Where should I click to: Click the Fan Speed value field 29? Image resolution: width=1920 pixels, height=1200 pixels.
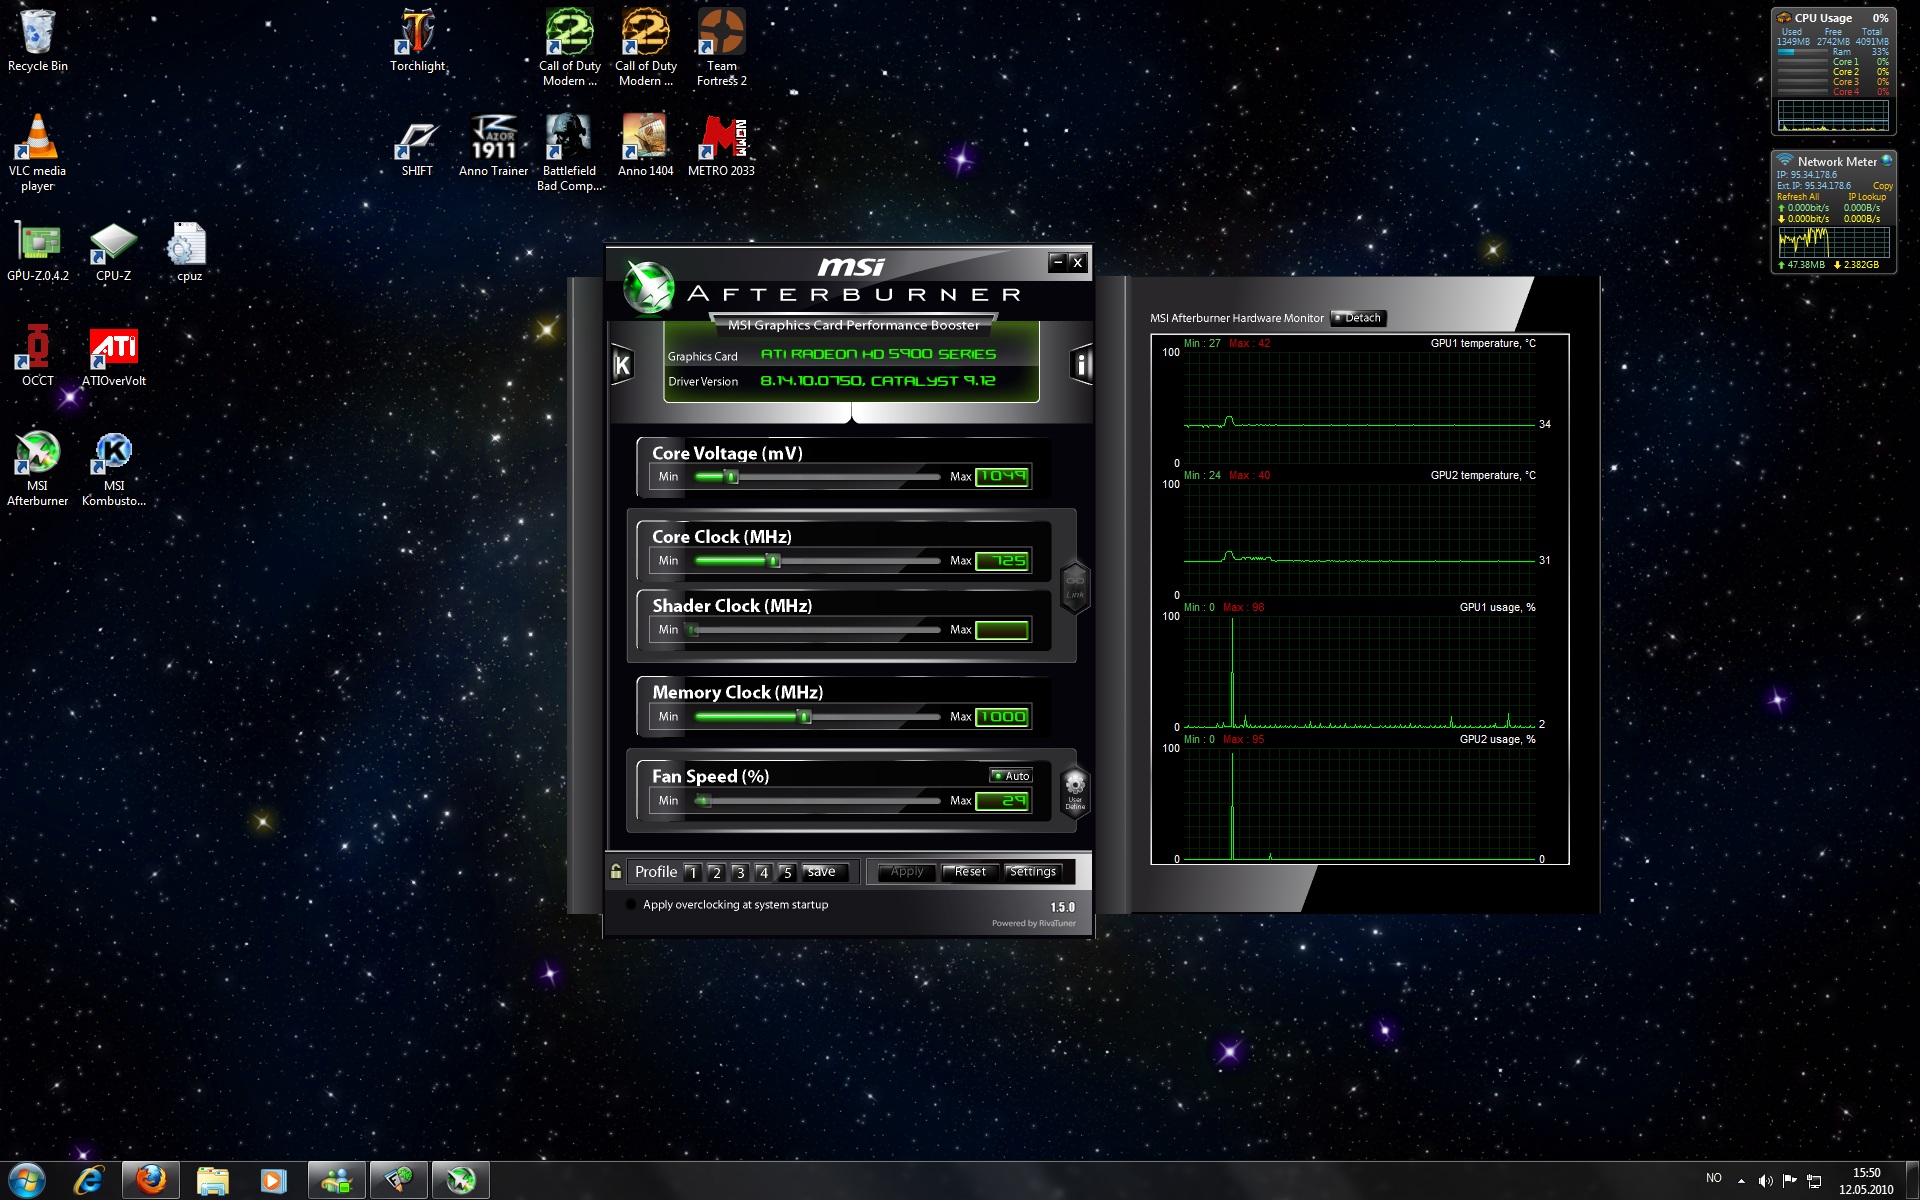coord(1002,801)
